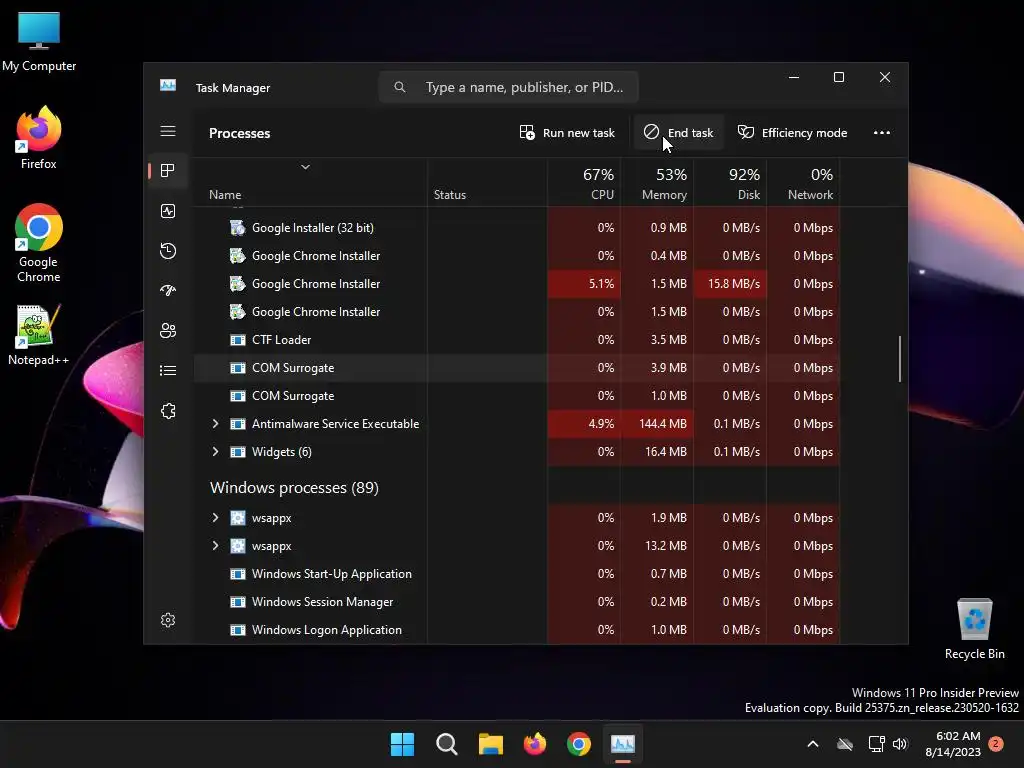Click the process list vertical scrollbar thumb

(900, 359)
